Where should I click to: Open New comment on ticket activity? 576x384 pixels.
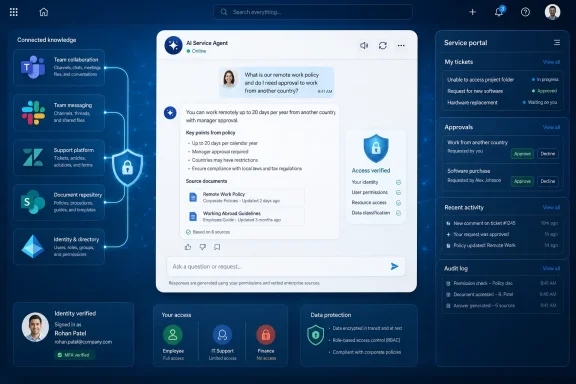[x=503, y=223]
